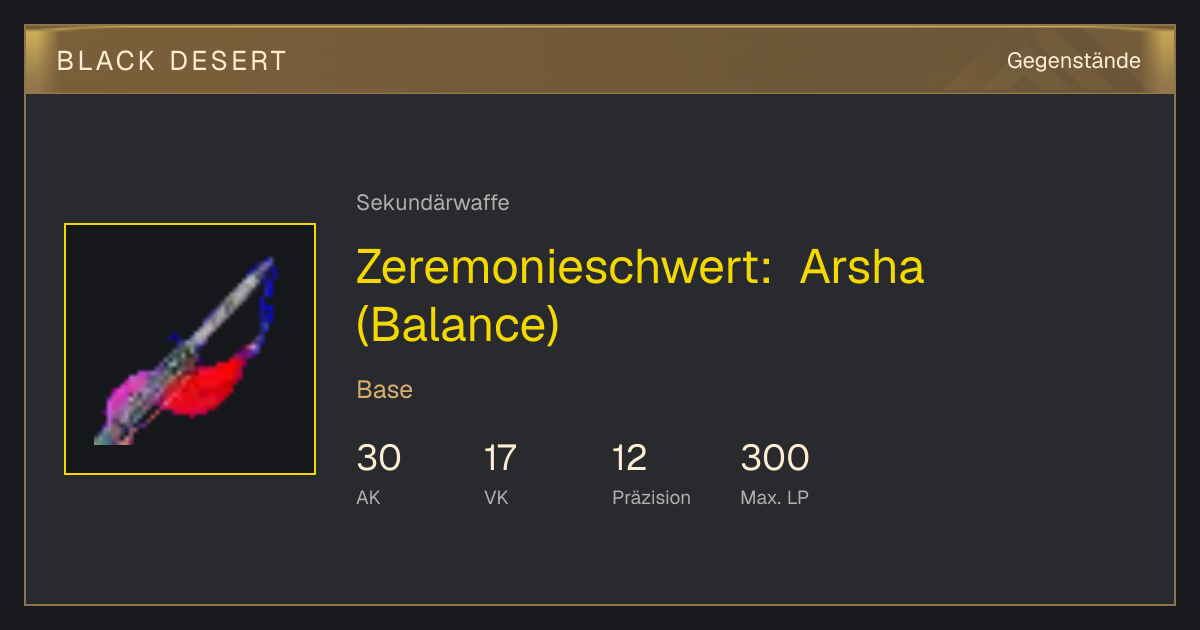Click the word Arsha in the title
Viewport: 1200px width, 630px height.
point(862,268)
